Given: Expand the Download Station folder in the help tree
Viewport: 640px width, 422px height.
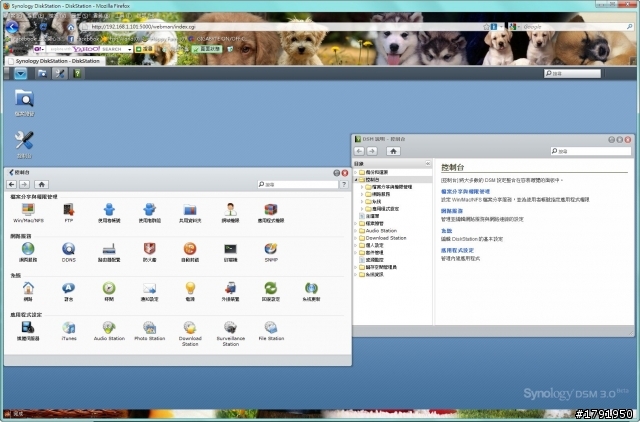Looking at the screenshot, I should (x=356, y=238).
